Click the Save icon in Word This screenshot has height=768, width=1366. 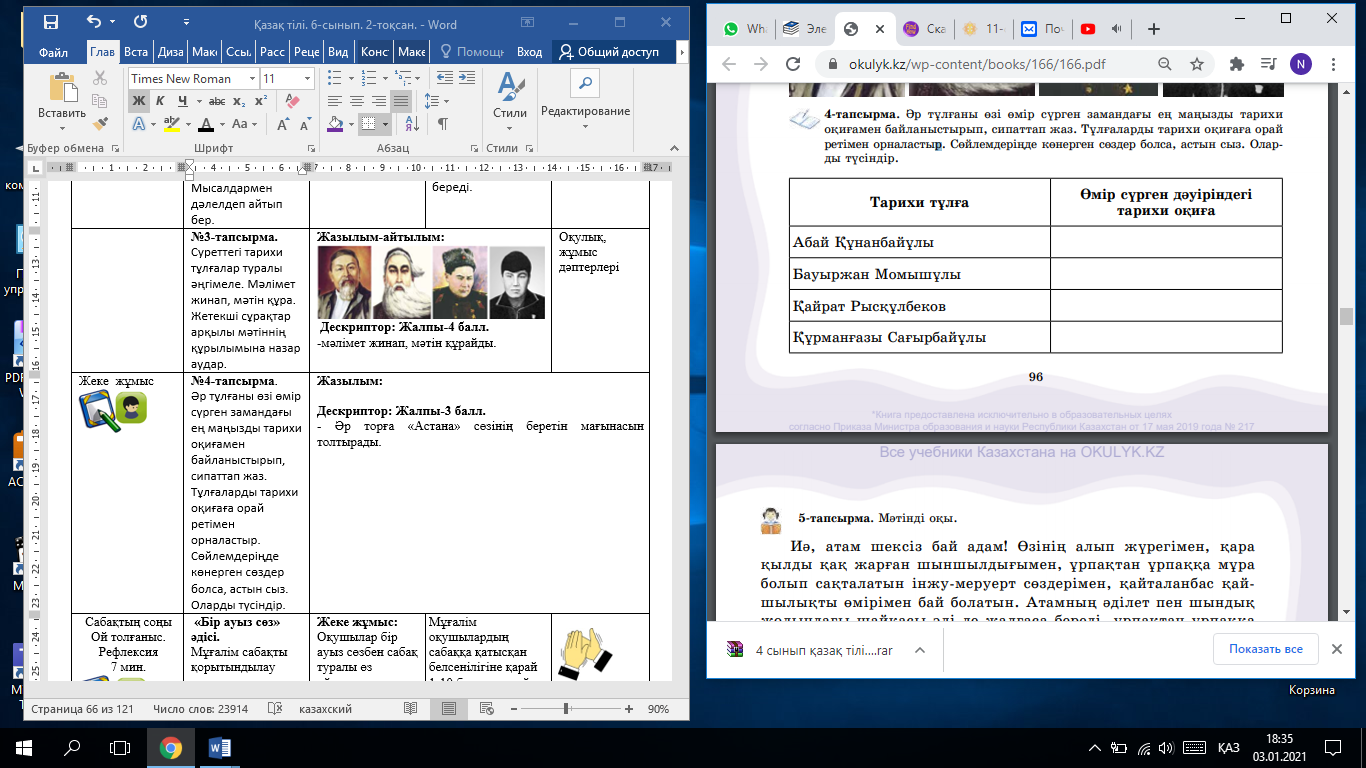point(51,21)
